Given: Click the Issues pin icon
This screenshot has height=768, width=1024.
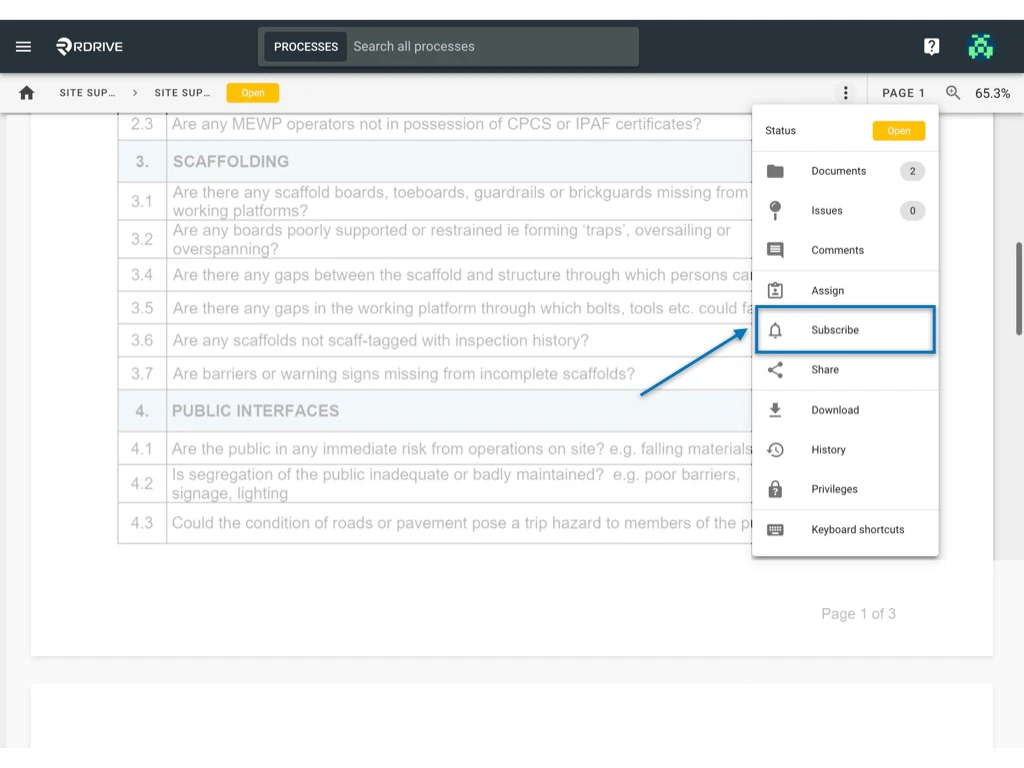Looking at the screenshot, I should 776,210.
